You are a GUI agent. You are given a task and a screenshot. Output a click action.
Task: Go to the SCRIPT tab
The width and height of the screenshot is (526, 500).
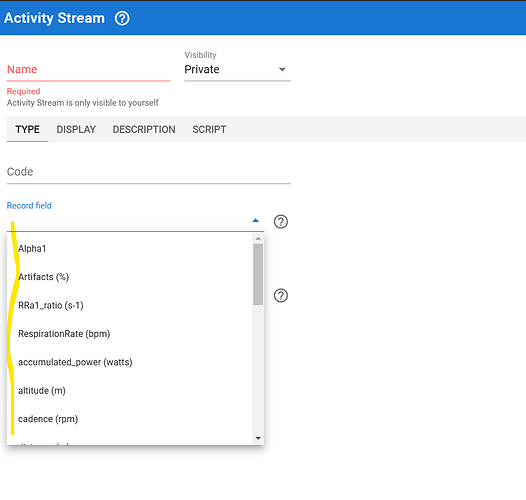pos(209,130)
